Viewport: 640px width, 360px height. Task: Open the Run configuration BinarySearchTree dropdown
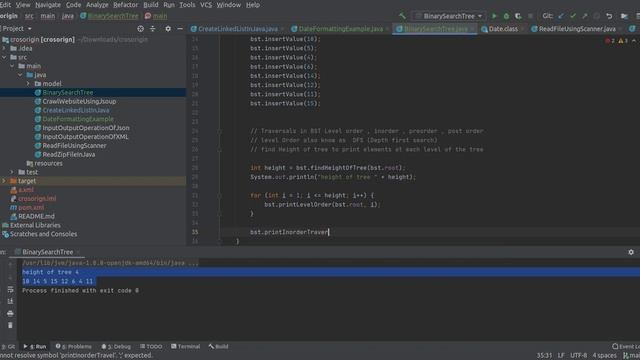point(449,16)
